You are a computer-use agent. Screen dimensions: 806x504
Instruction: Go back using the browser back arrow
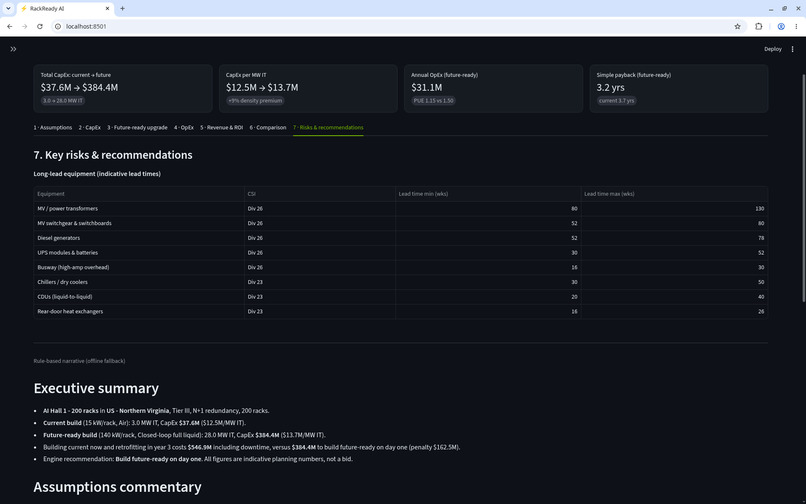[10, 26]
